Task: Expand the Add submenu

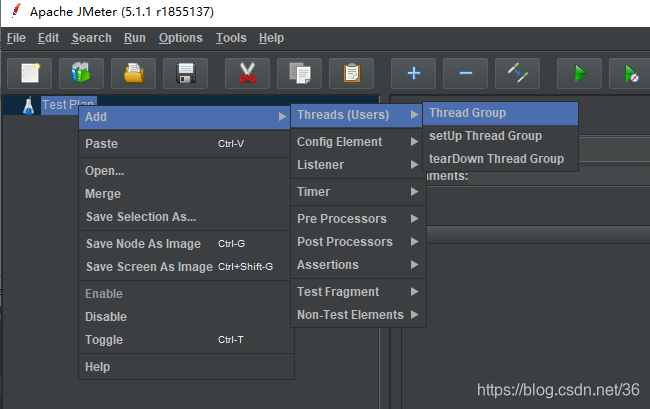Action: coord(185,117)
